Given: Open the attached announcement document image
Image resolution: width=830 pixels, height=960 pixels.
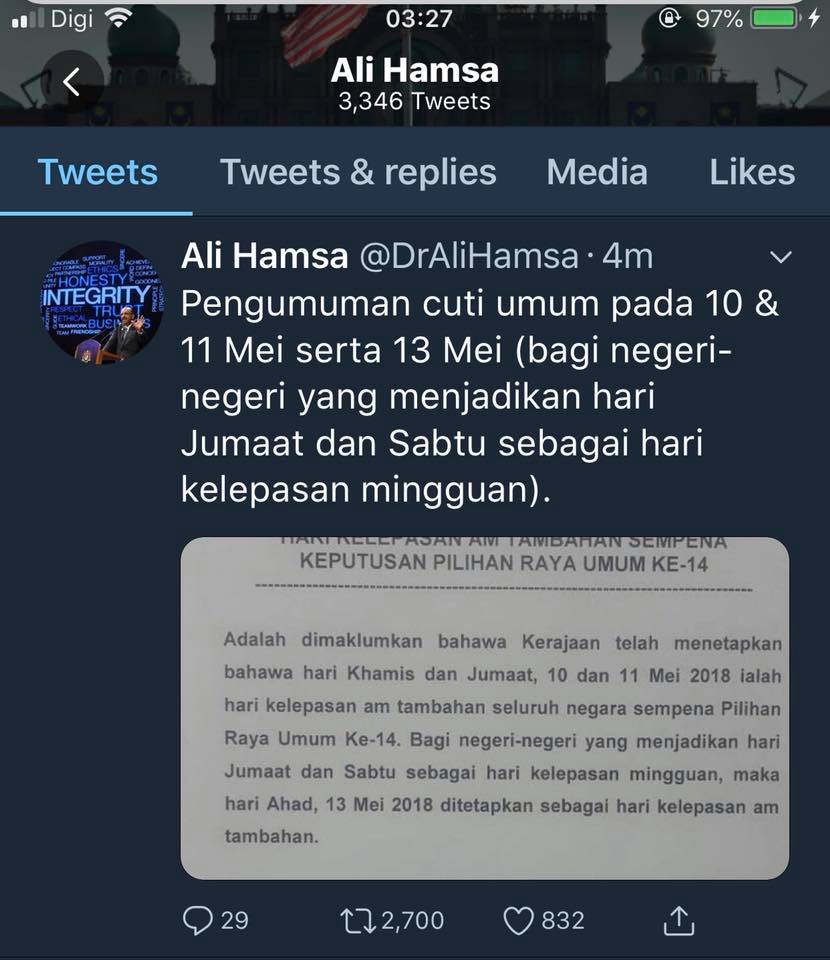Looking at the screenshot, I should click(x=485, y=708).
